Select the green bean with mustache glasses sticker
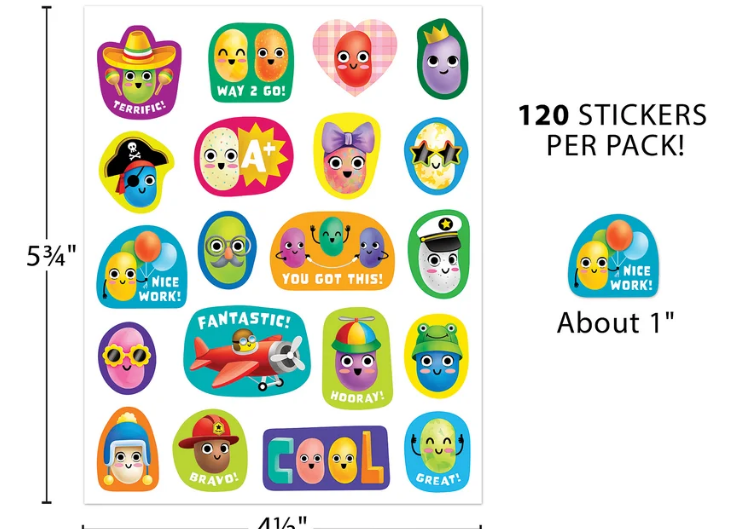Viewport: 741px width, 529px height. coord(227,250)
